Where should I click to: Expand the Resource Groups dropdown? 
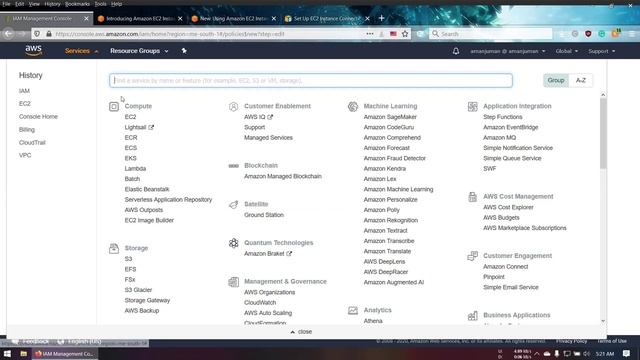click(139, 51)
